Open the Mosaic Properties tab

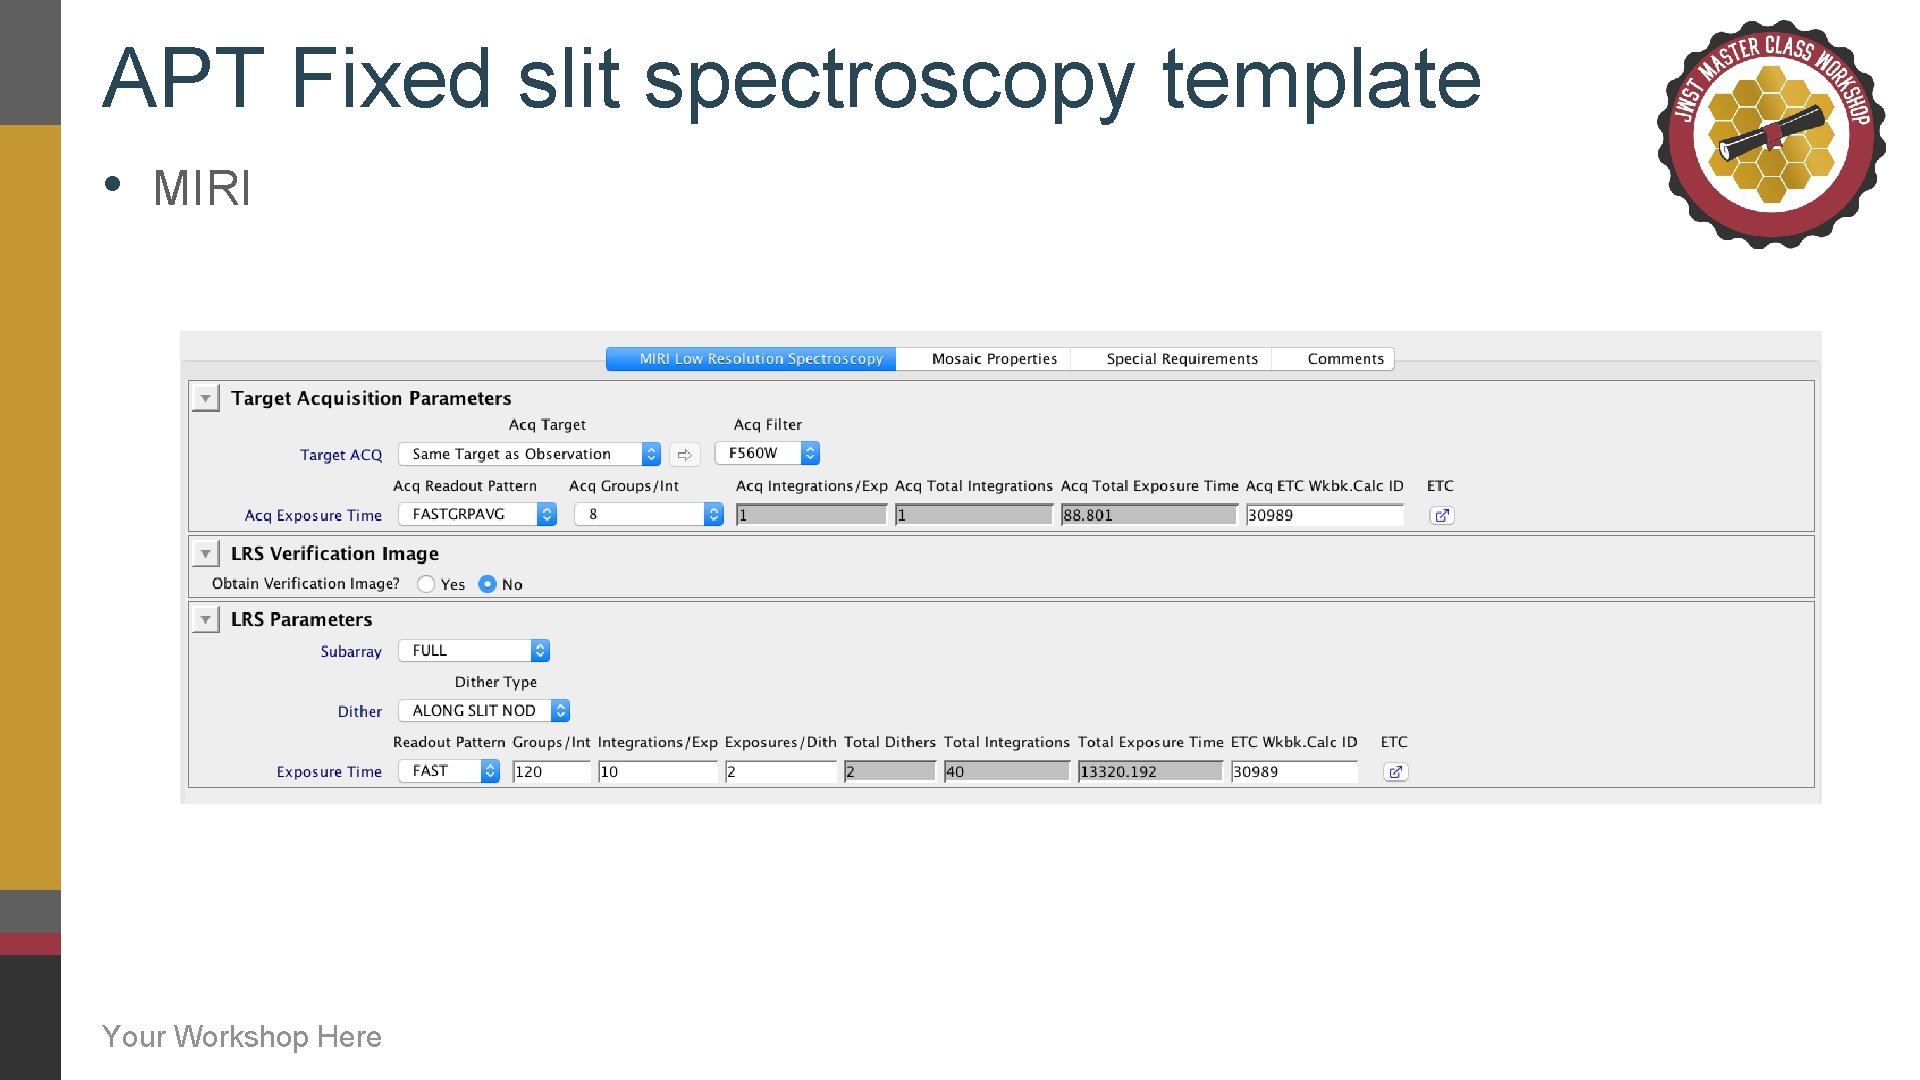click(x=994, y=359)
